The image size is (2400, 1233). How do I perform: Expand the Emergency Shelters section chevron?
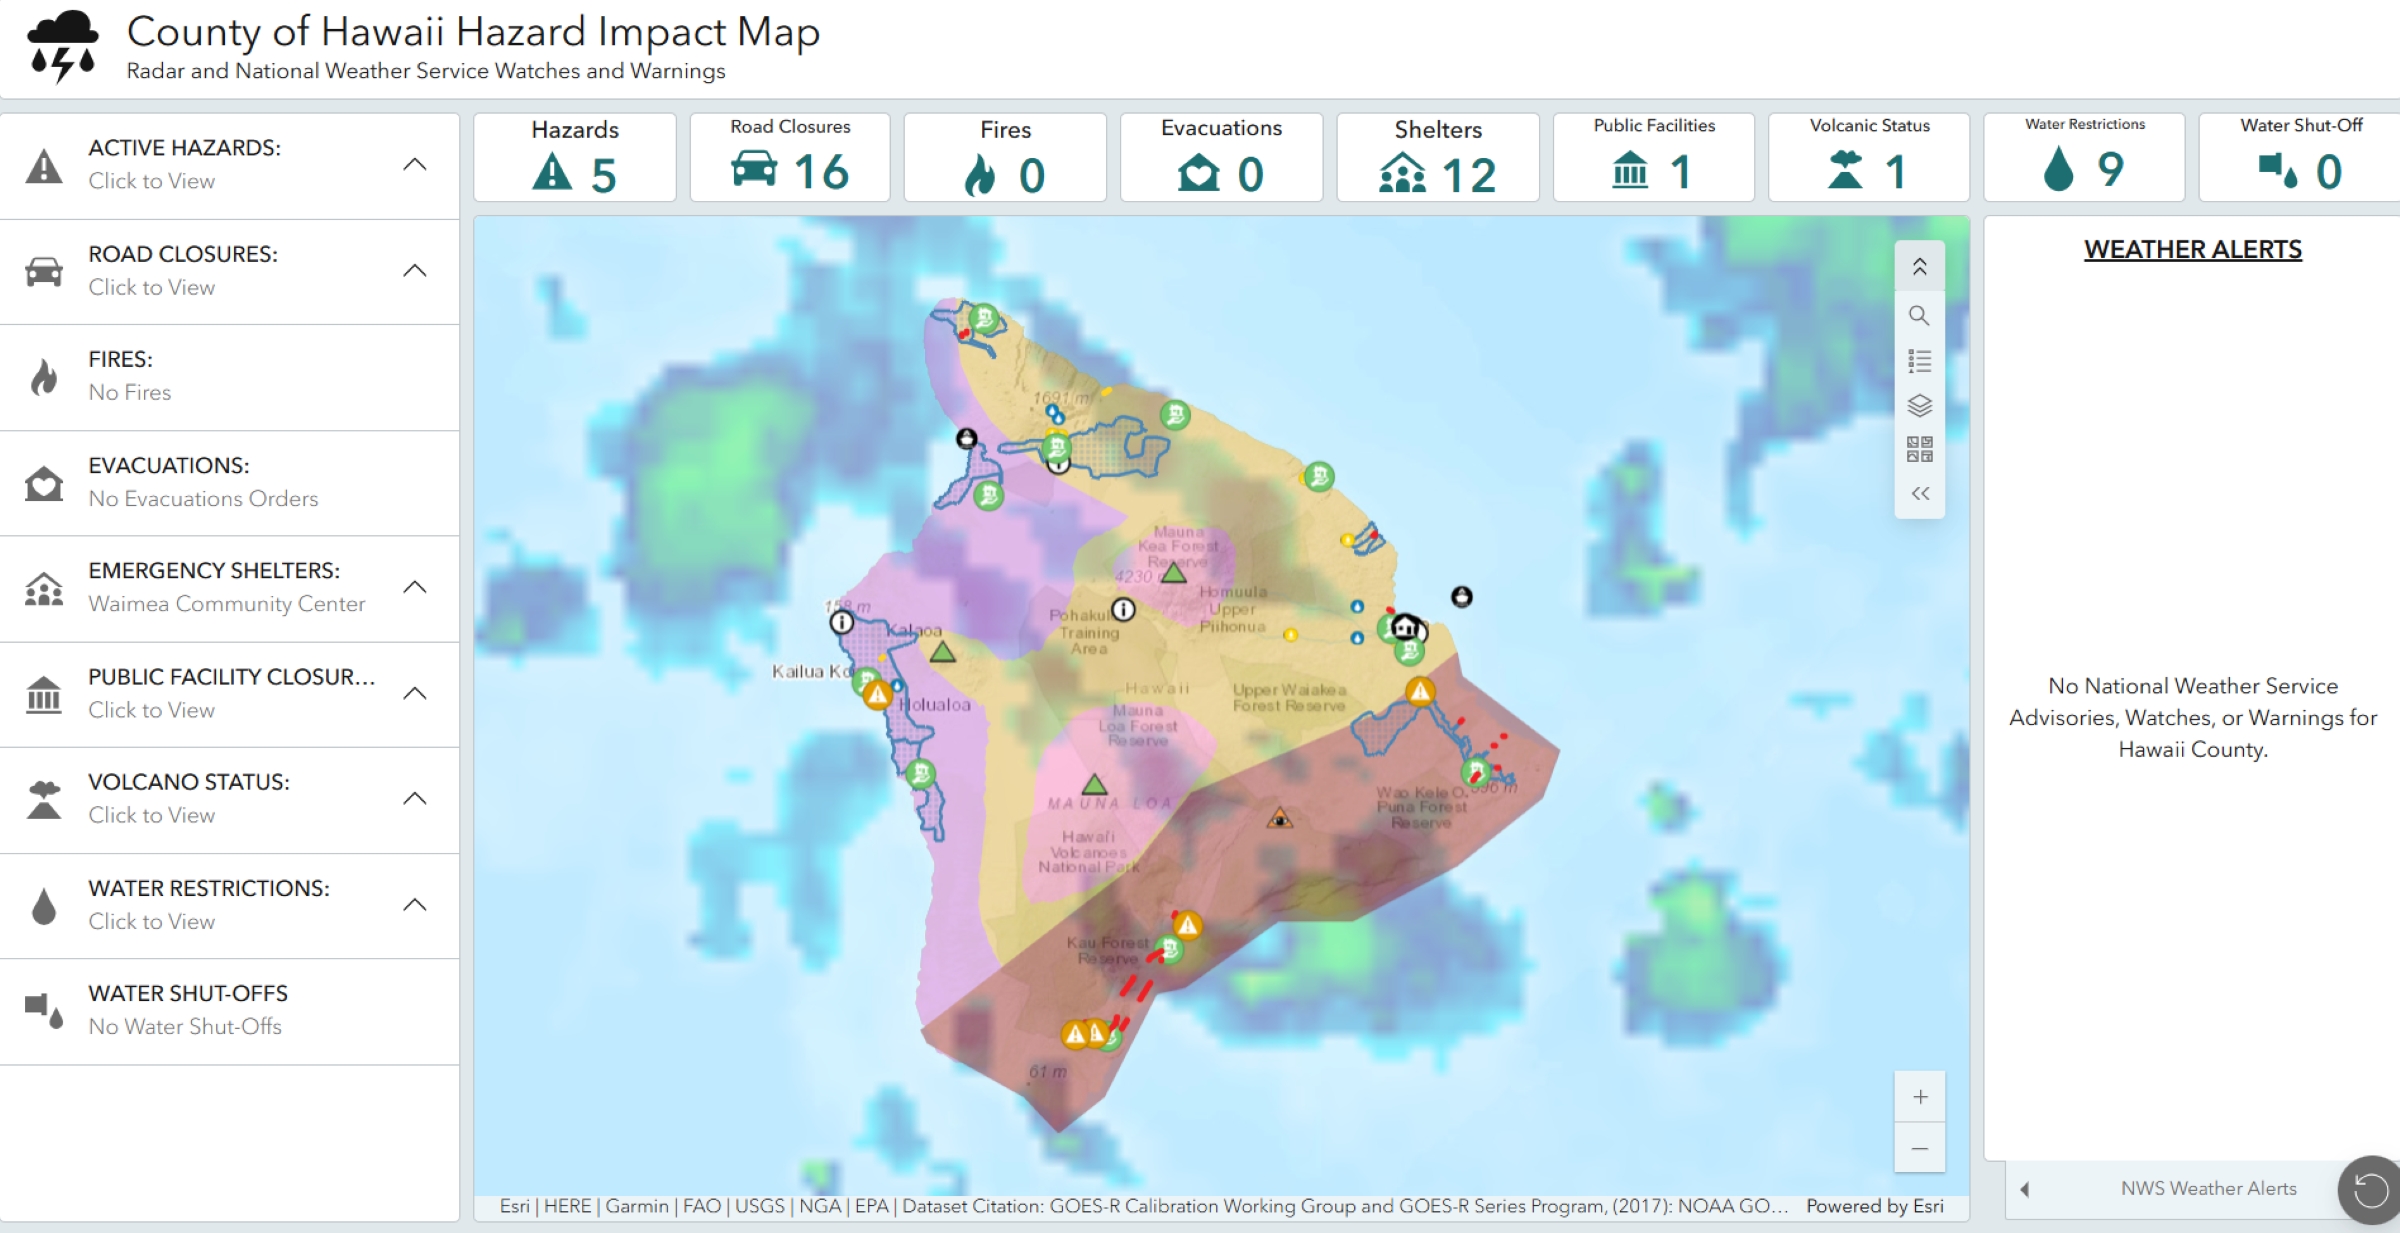(415, 587)
